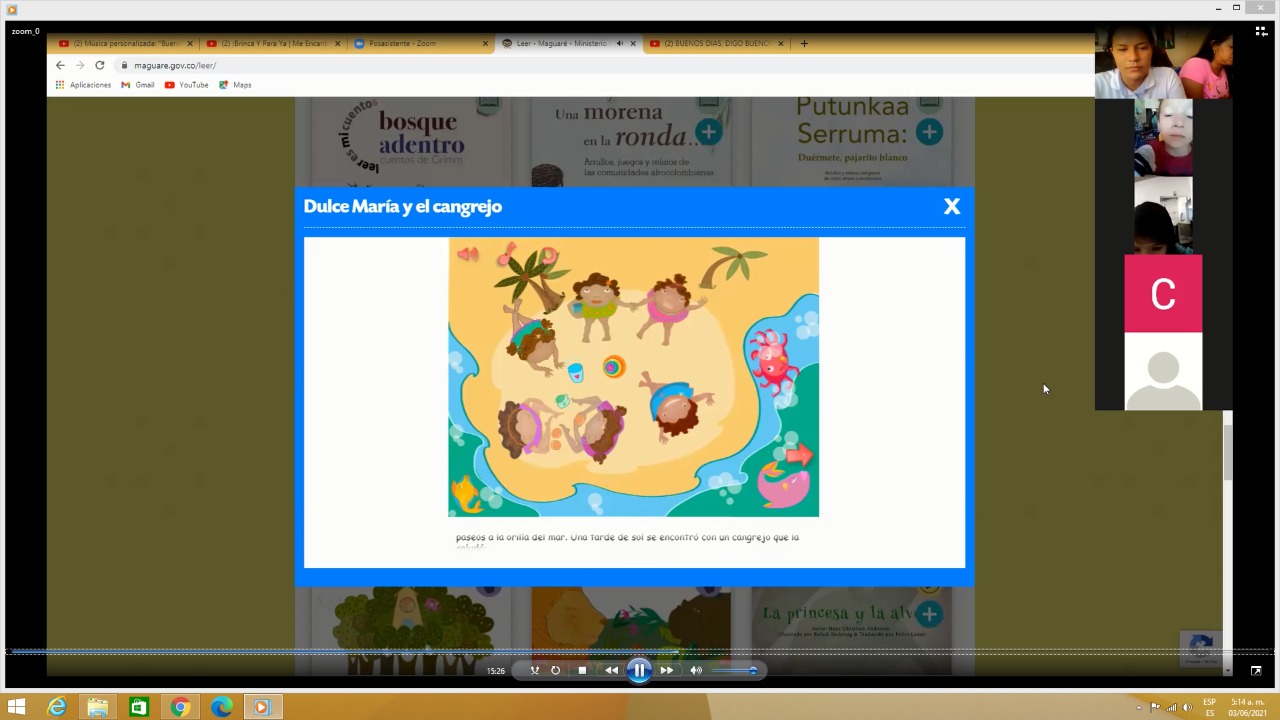Image resolution: width=1280 pixels, height=720 pixels.
Task: Open the clock showing 03/06/2021
Action: point(1247,707)
